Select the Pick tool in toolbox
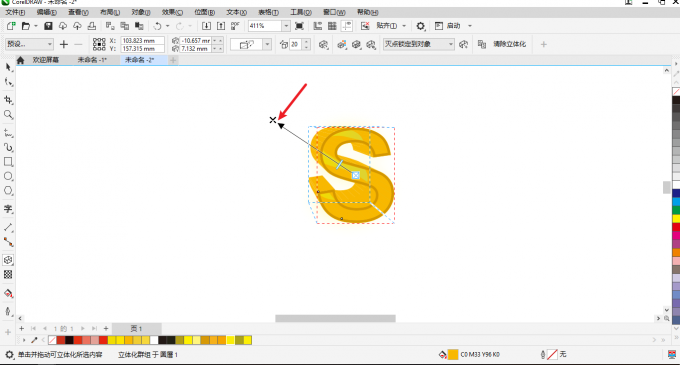Image resolution: width=680 pixels, height=365 pixels. click(8, 67)
